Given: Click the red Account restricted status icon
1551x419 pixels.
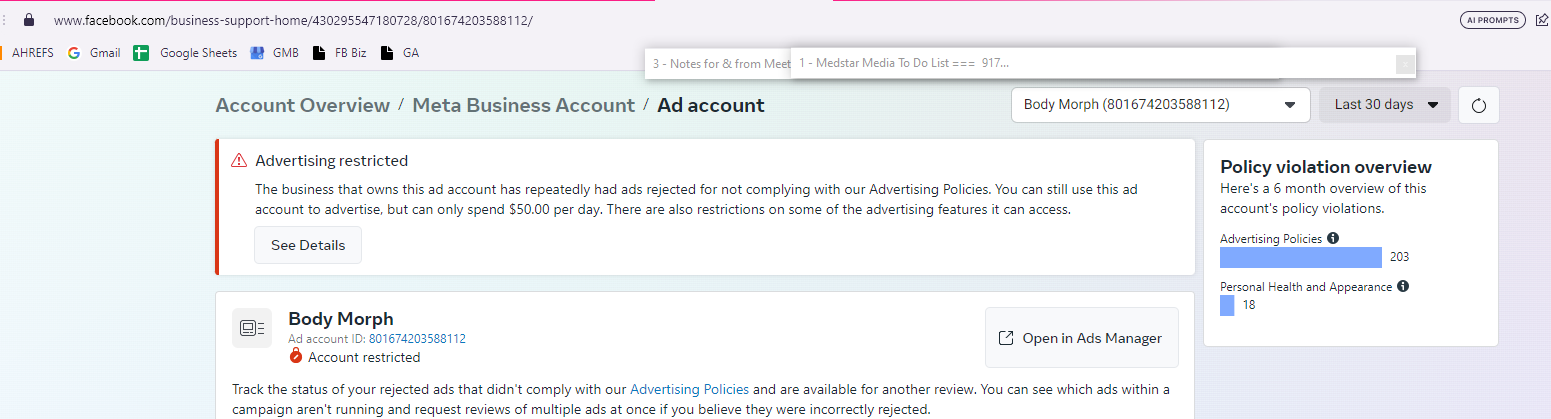Looking at the screenshot, I should [x=295, y=357].
